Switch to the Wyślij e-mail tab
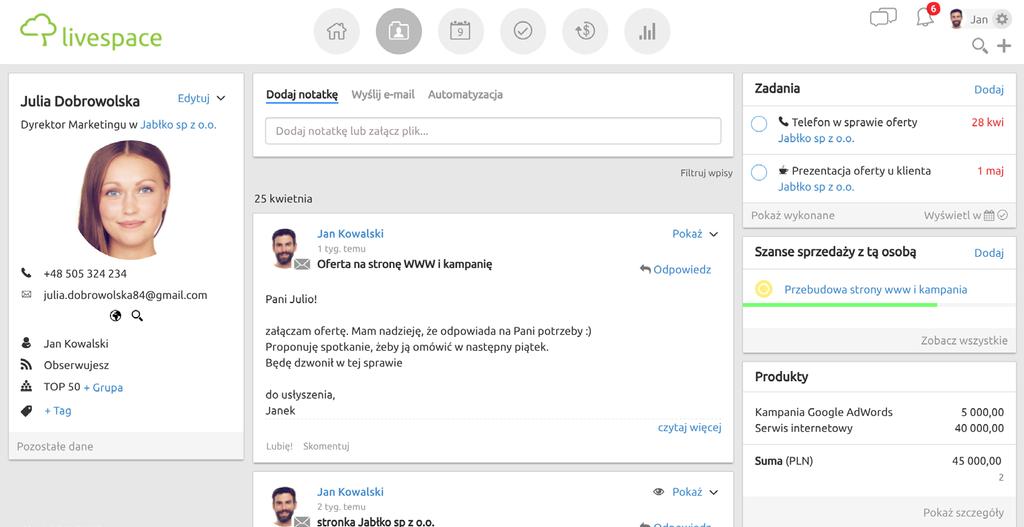Screen dimensions: 1024x527 click(383, 95)
